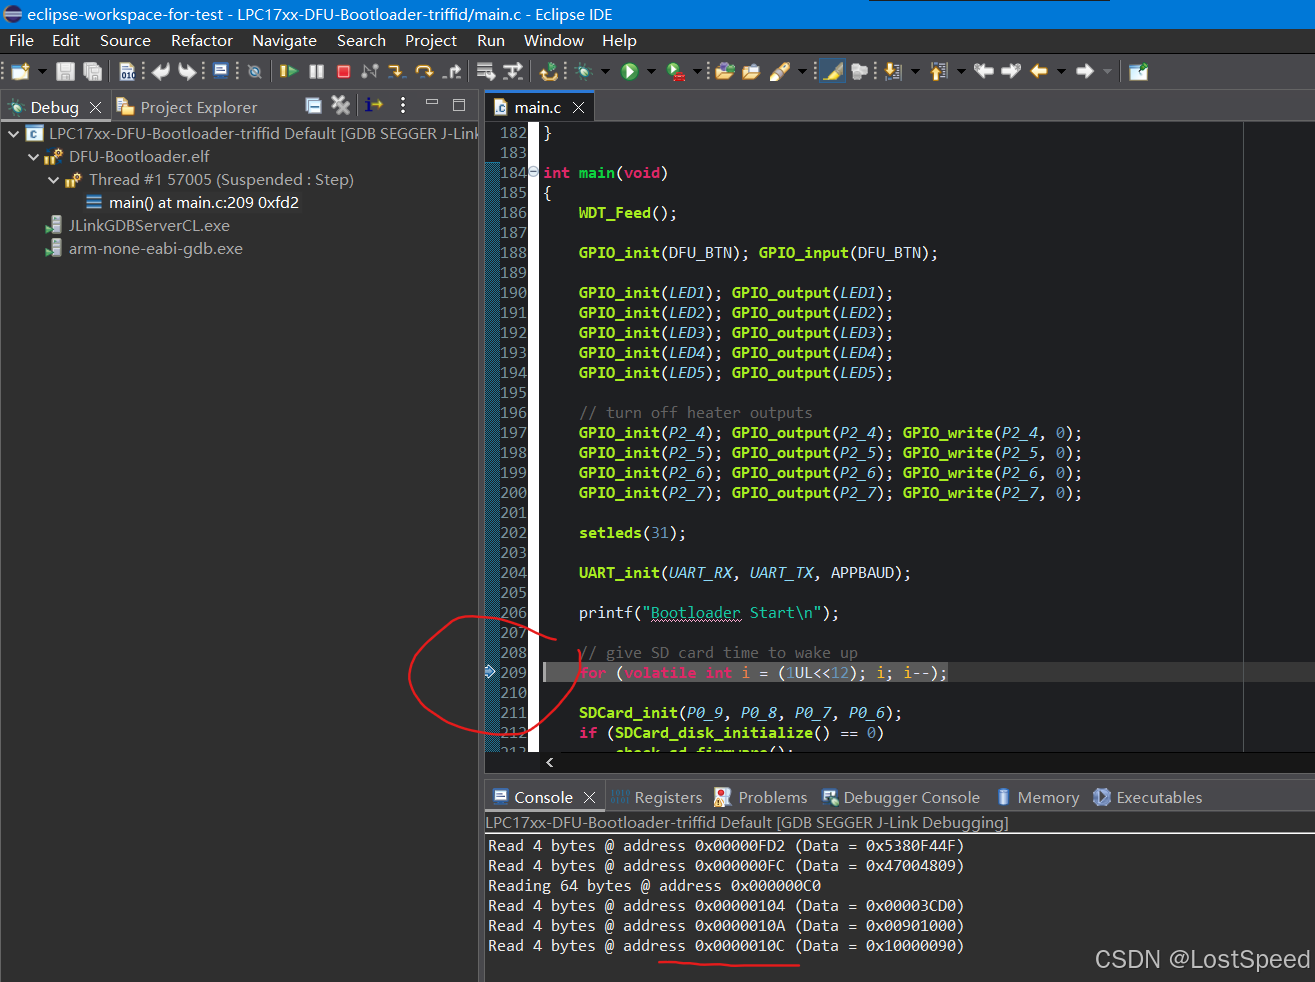Image resolution: width=1315 pixels, height=982 pixels.
Task: Open the Source menu
Action: pyautogui.click(x=125, y=40)
